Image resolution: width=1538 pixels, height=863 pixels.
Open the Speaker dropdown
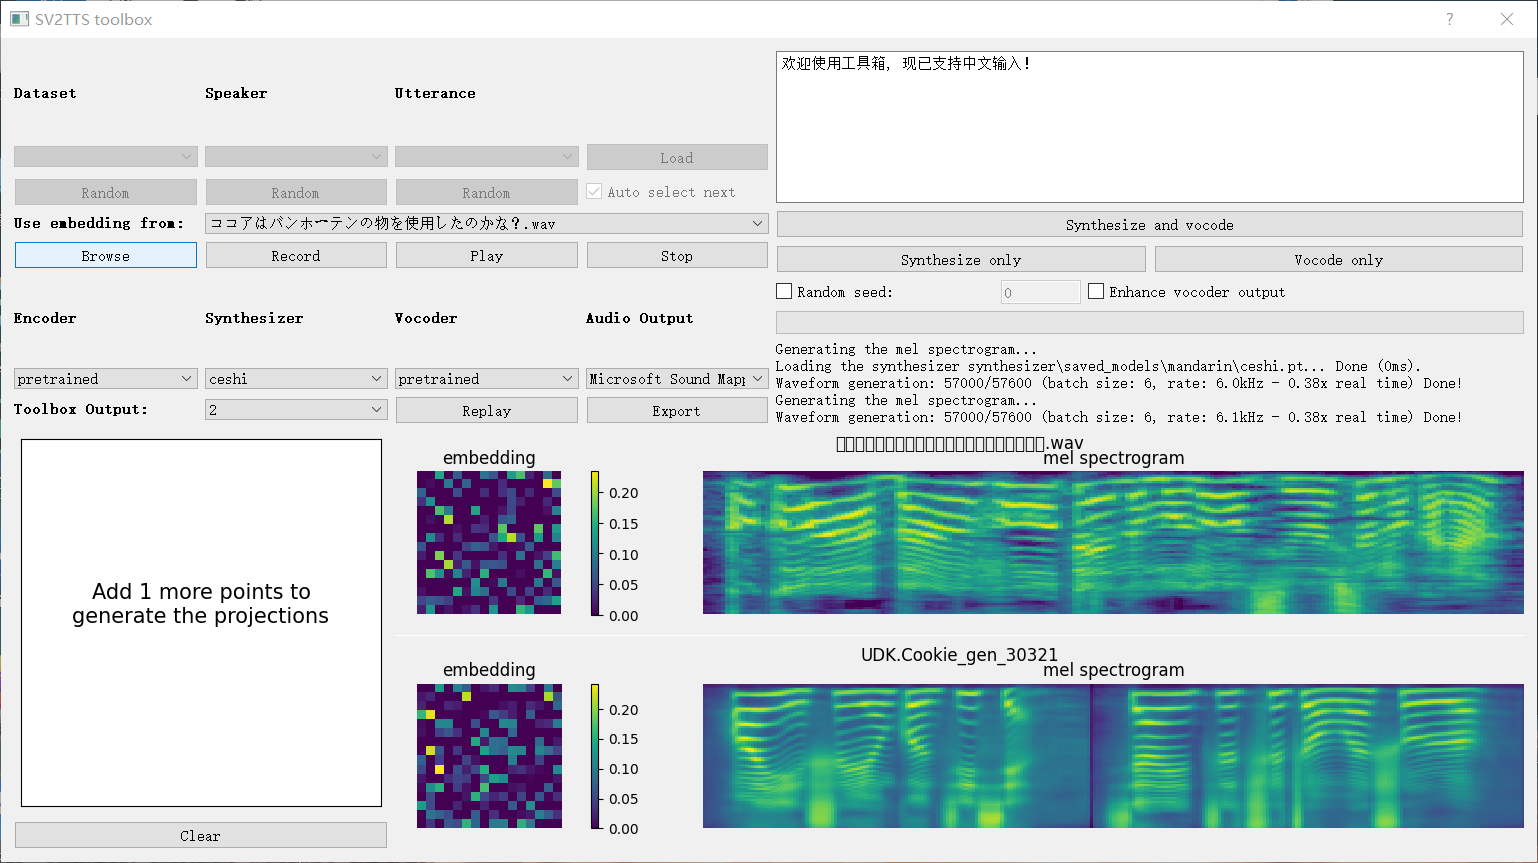tap(296, 157)
